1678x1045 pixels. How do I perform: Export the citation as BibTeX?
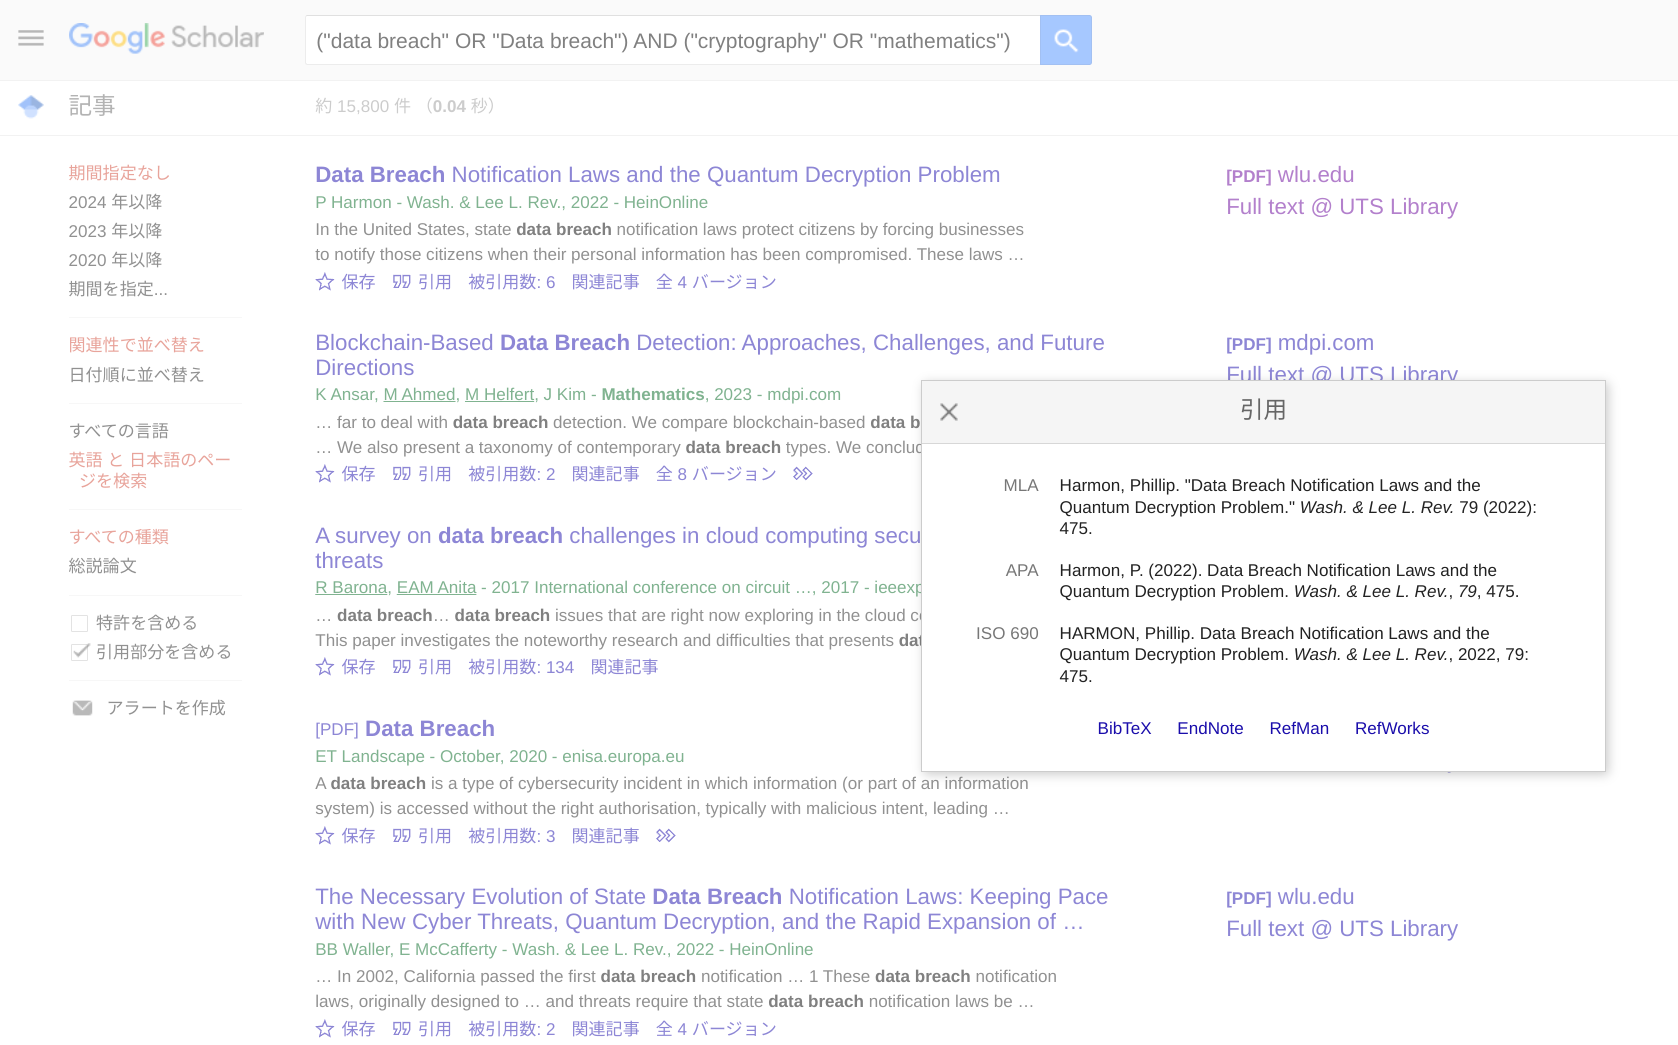click(1124, 729)
